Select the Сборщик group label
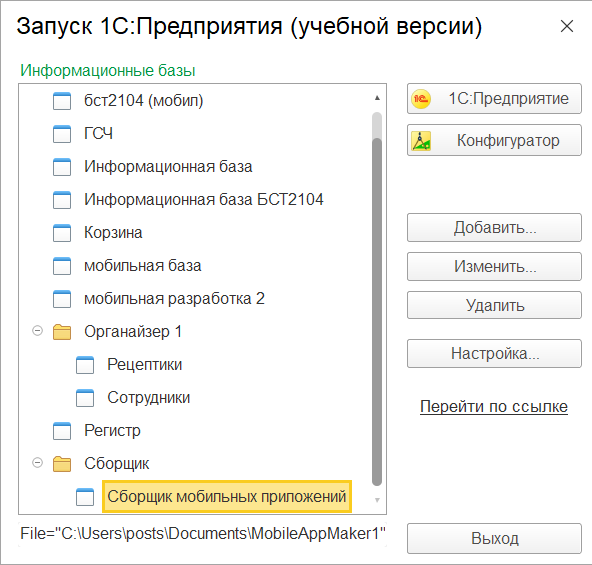The height and width of the screenshot is (565, 592). click(x=117, y=464)
